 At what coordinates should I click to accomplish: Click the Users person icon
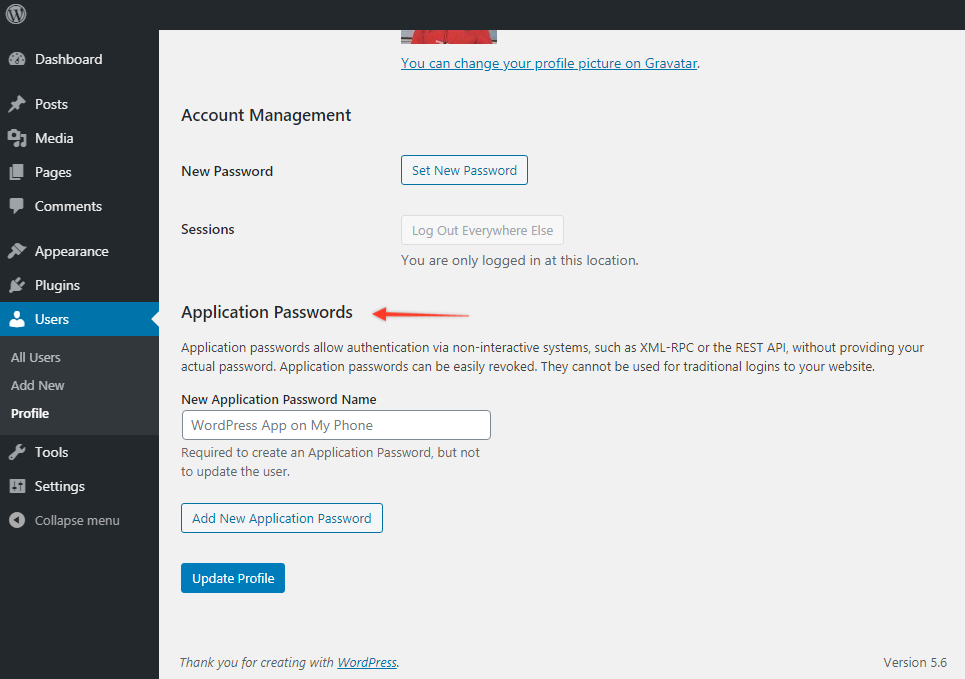(x=17, y=319)
